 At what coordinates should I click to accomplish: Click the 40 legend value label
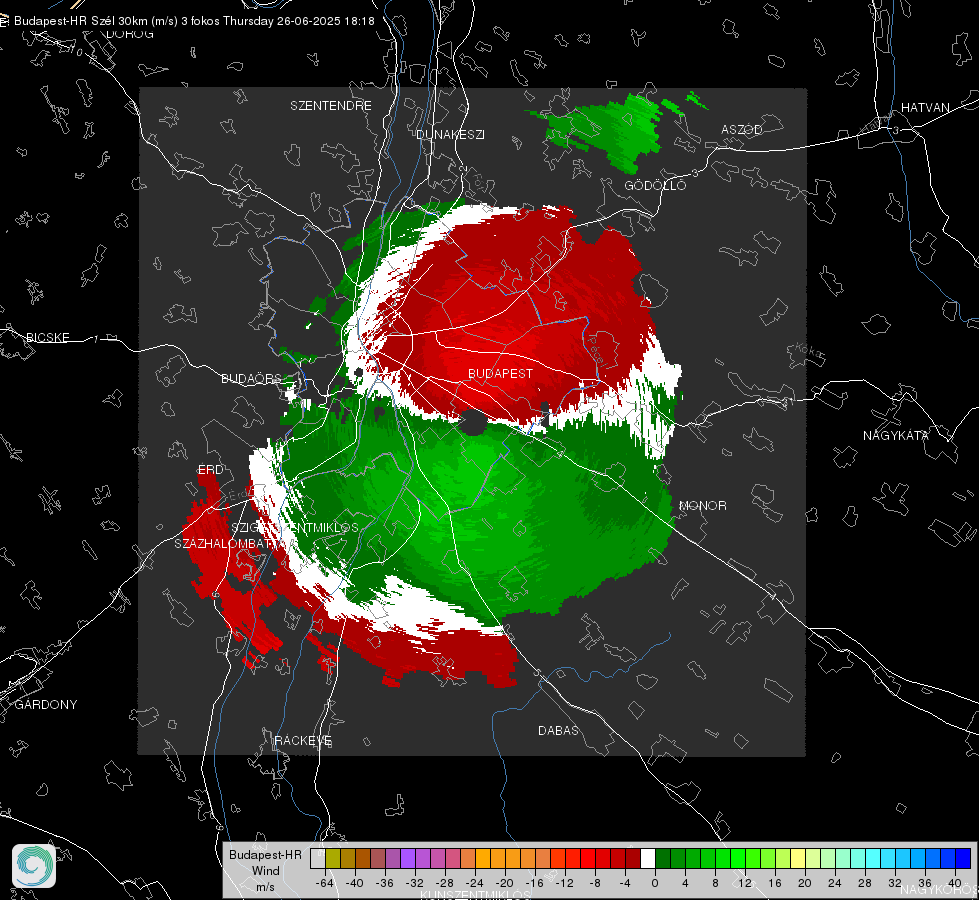954,883
